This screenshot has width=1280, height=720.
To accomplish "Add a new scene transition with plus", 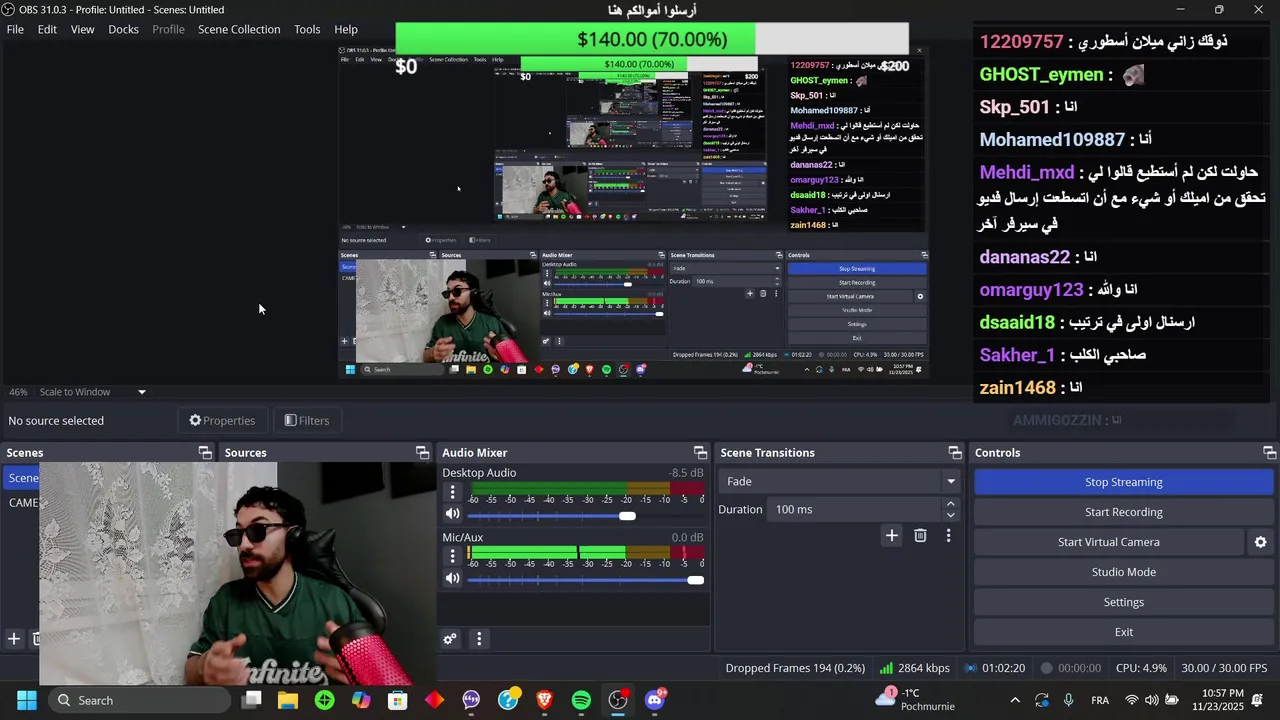I will tap(892, 536).
